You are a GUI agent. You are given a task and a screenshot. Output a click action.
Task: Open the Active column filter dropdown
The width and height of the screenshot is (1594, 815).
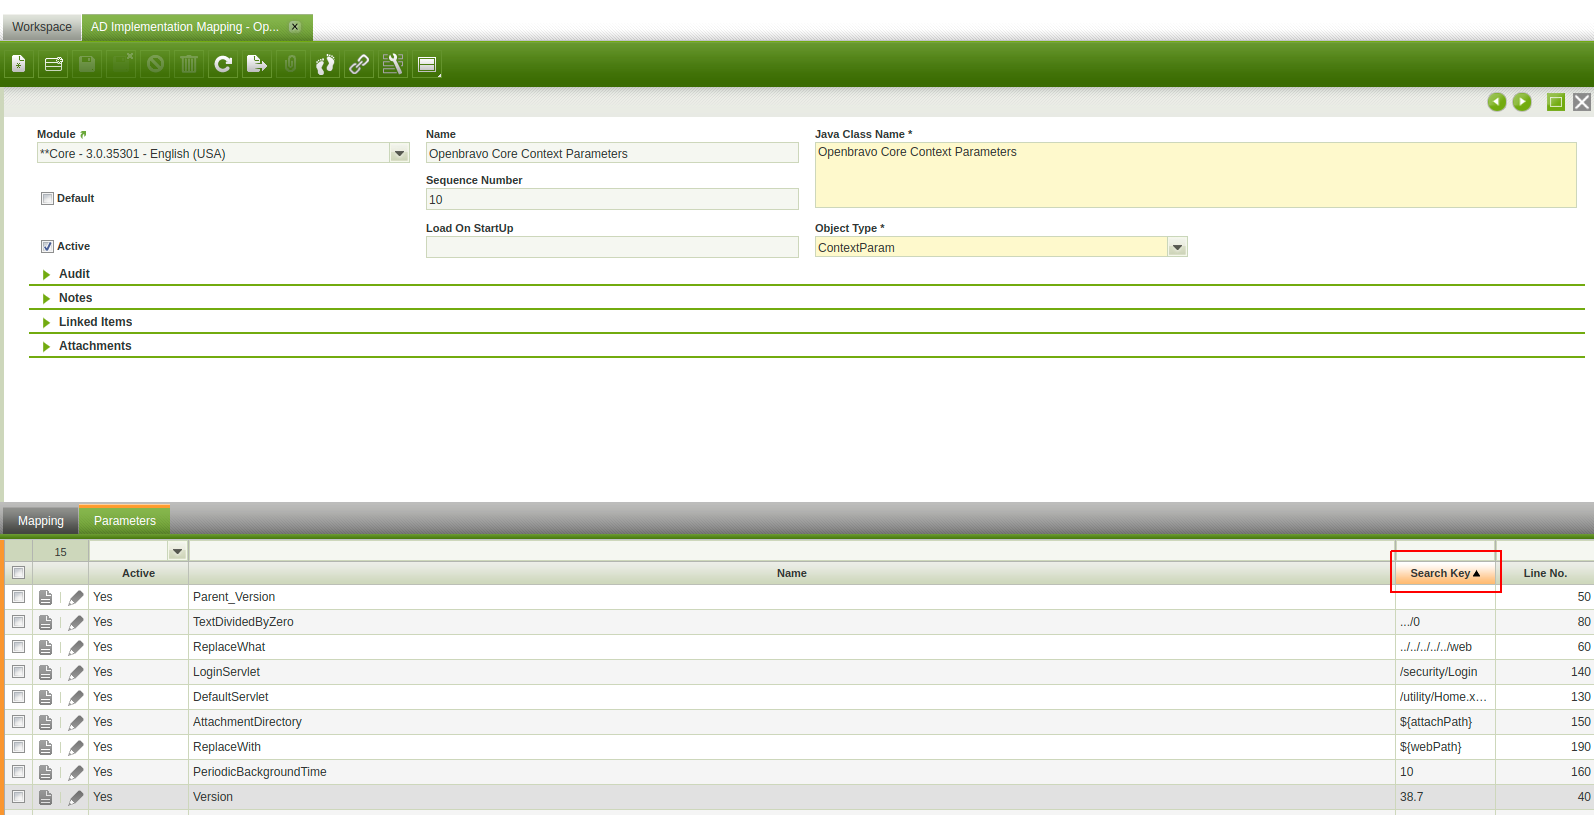click(177, 552)
